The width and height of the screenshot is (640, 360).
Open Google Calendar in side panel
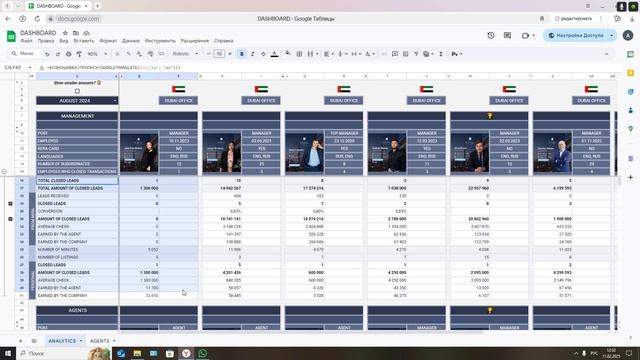click(x=631, y=54)
